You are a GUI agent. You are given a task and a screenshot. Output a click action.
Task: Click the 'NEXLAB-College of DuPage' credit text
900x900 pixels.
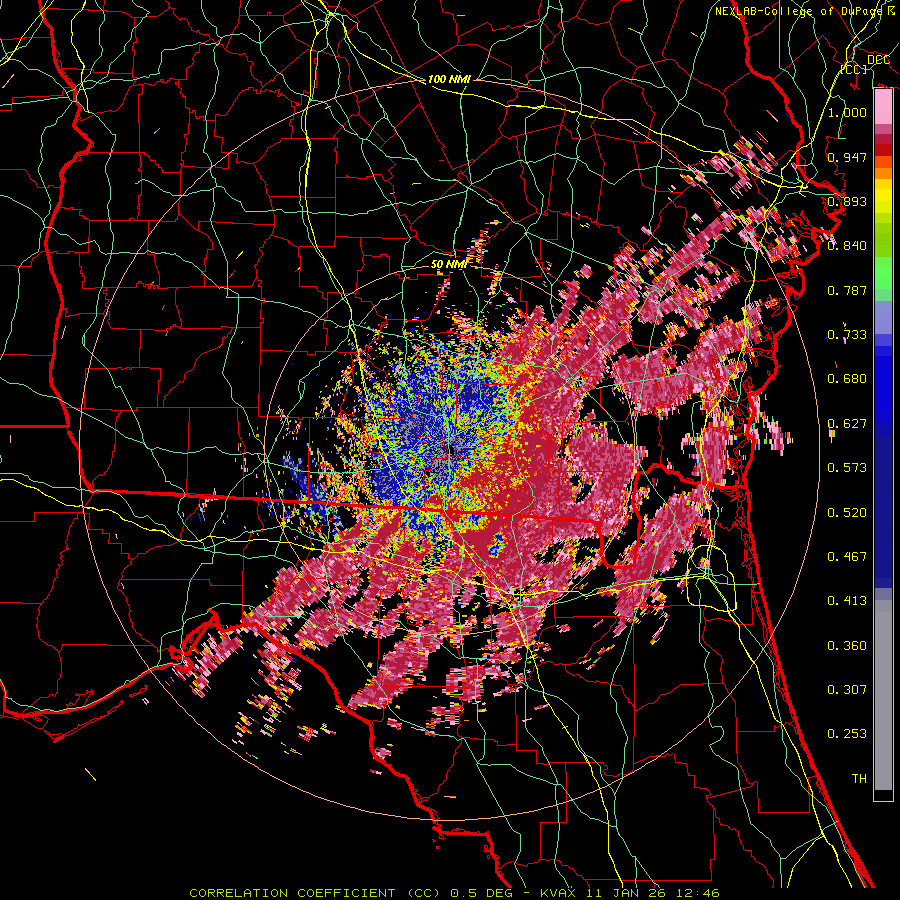pos(800,11)
